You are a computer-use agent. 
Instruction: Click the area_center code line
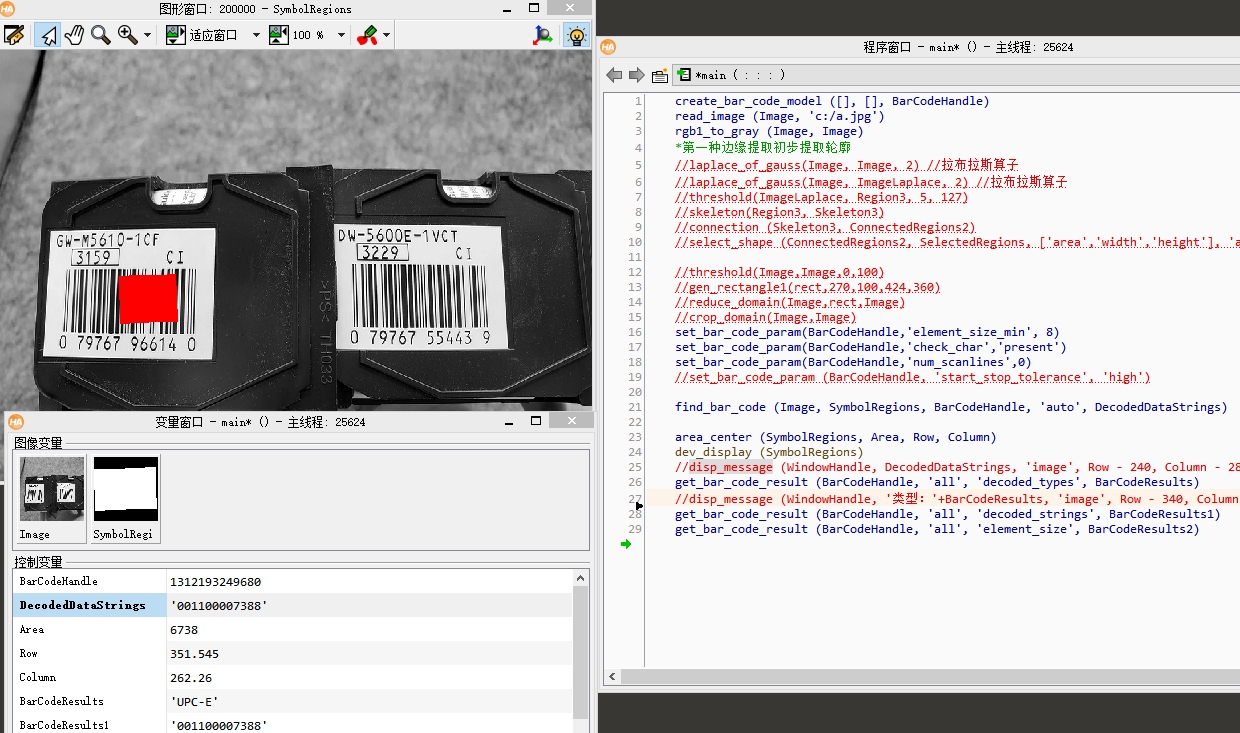[836, 437]
